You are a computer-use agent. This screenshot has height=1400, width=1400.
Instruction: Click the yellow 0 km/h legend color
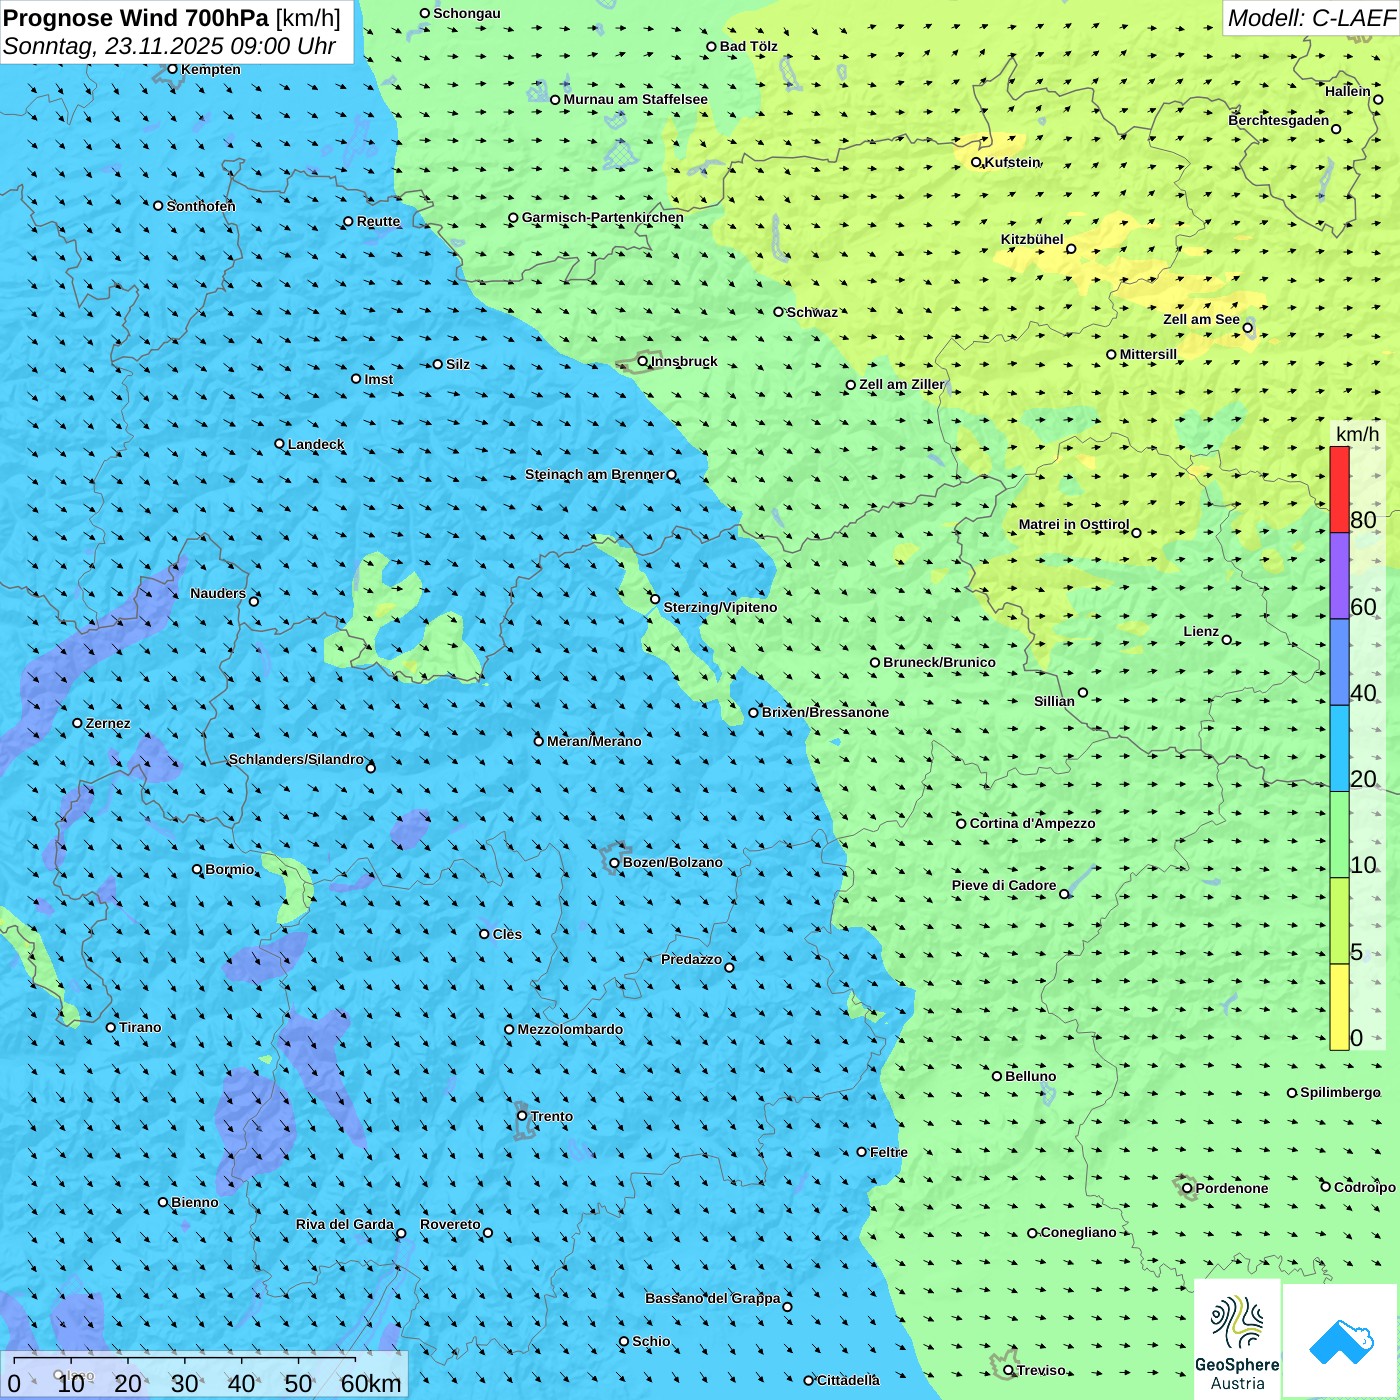[1339, 1007]
